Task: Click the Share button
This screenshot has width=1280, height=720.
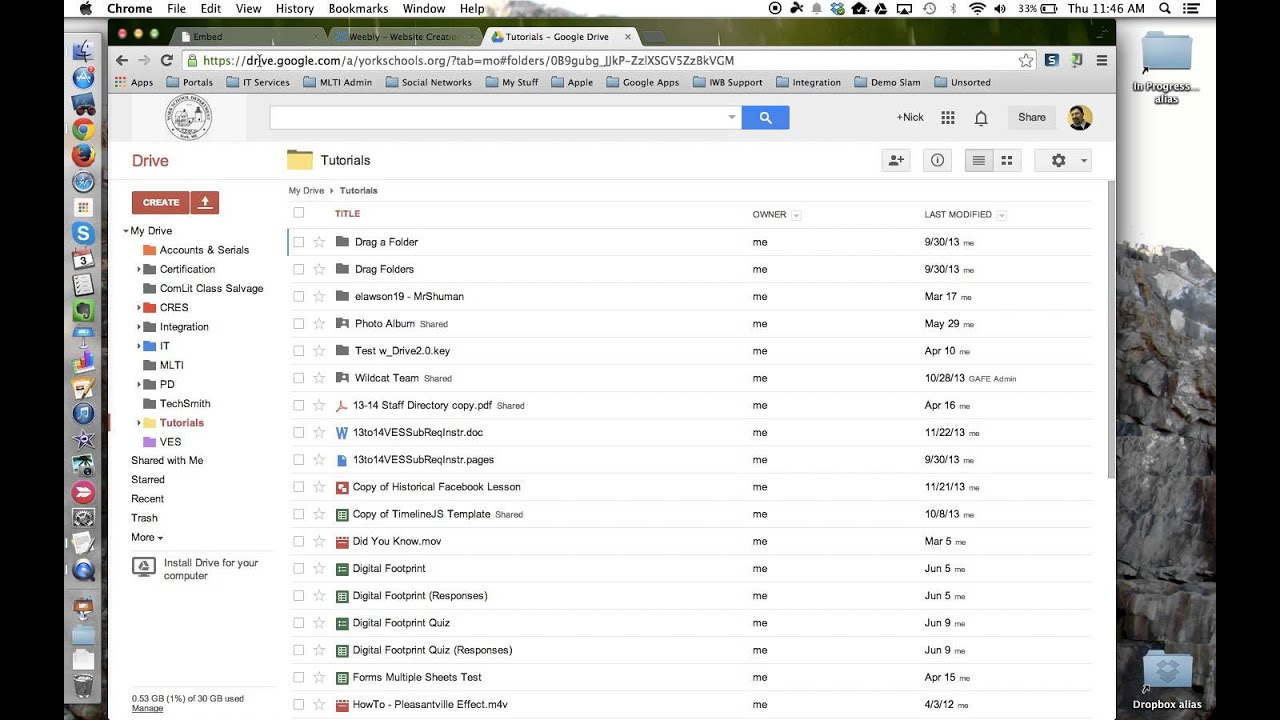Action: point(1032,118)
